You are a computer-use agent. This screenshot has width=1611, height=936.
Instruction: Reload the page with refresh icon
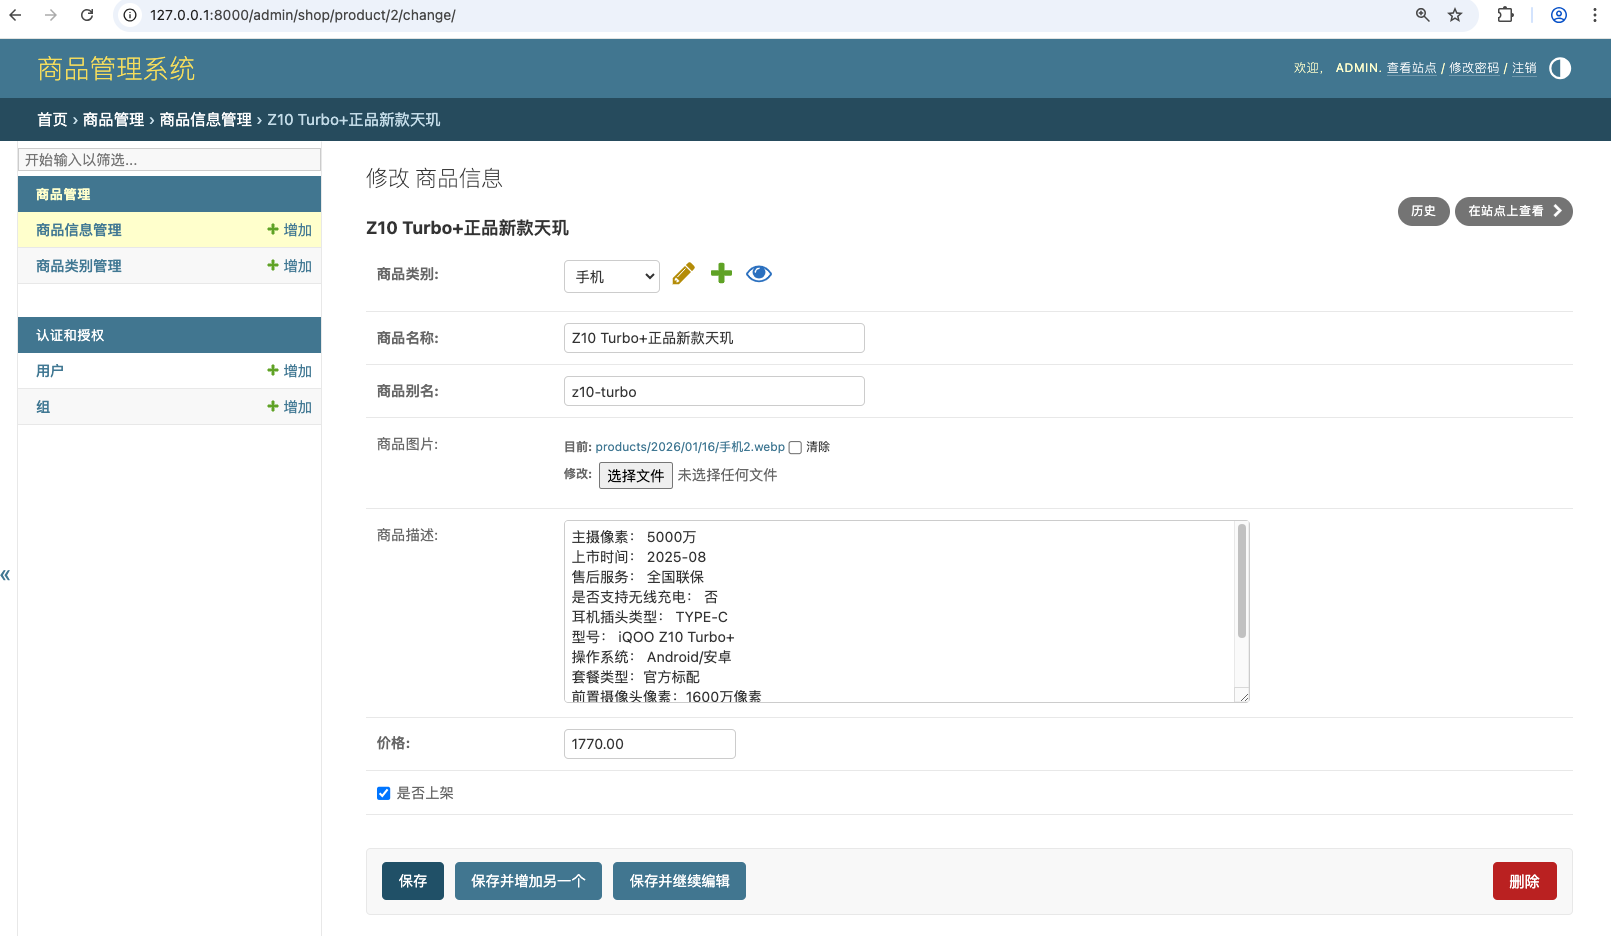(87, 15)
